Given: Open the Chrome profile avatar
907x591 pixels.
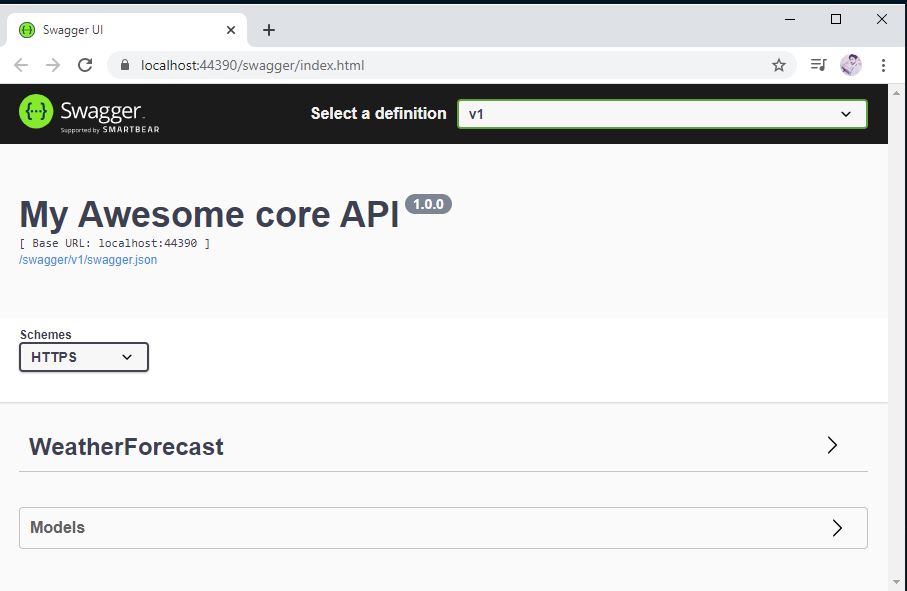Looking at the screenshot, I should (x=851, y=65).
